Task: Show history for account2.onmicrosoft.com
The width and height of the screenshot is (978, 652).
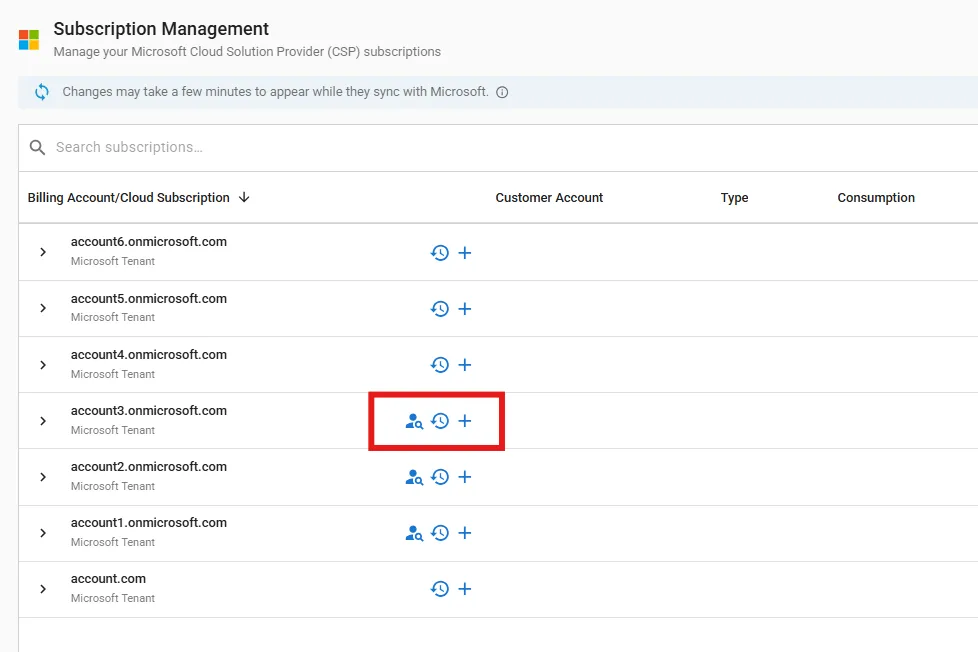Action: [440, 477]
